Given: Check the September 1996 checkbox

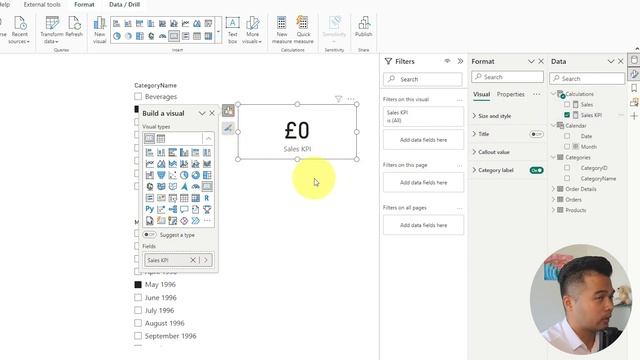Looking at the screenshot, I should click(x=138, y=336).
